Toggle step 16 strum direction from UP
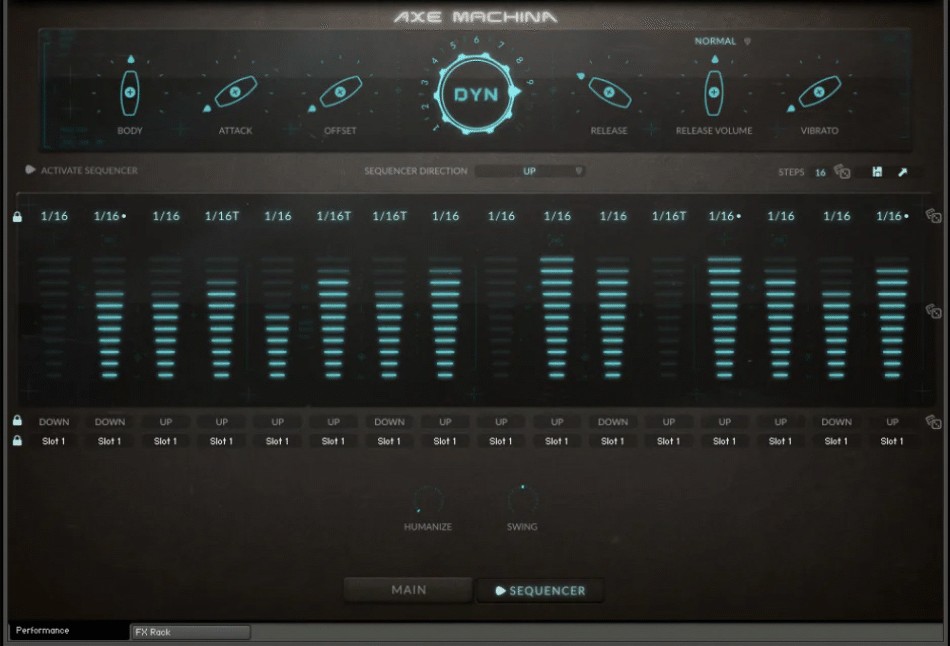The width and height of the screenshot is (950, 646). [x=892, y=422]
